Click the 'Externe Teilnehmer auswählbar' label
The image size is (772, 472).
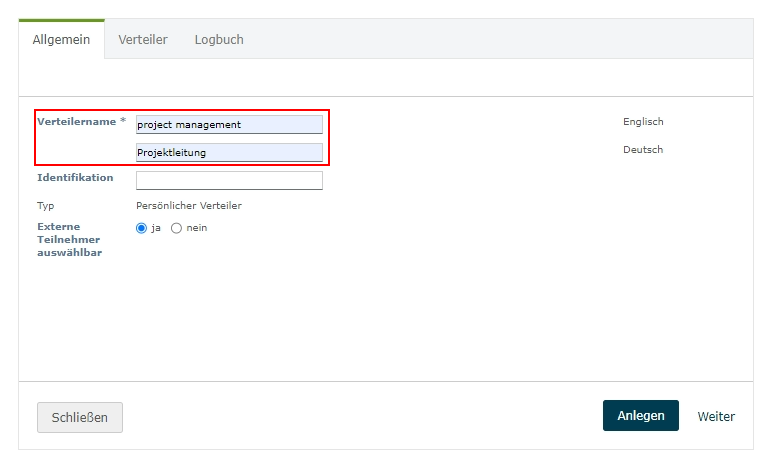[x=69, y=240]
